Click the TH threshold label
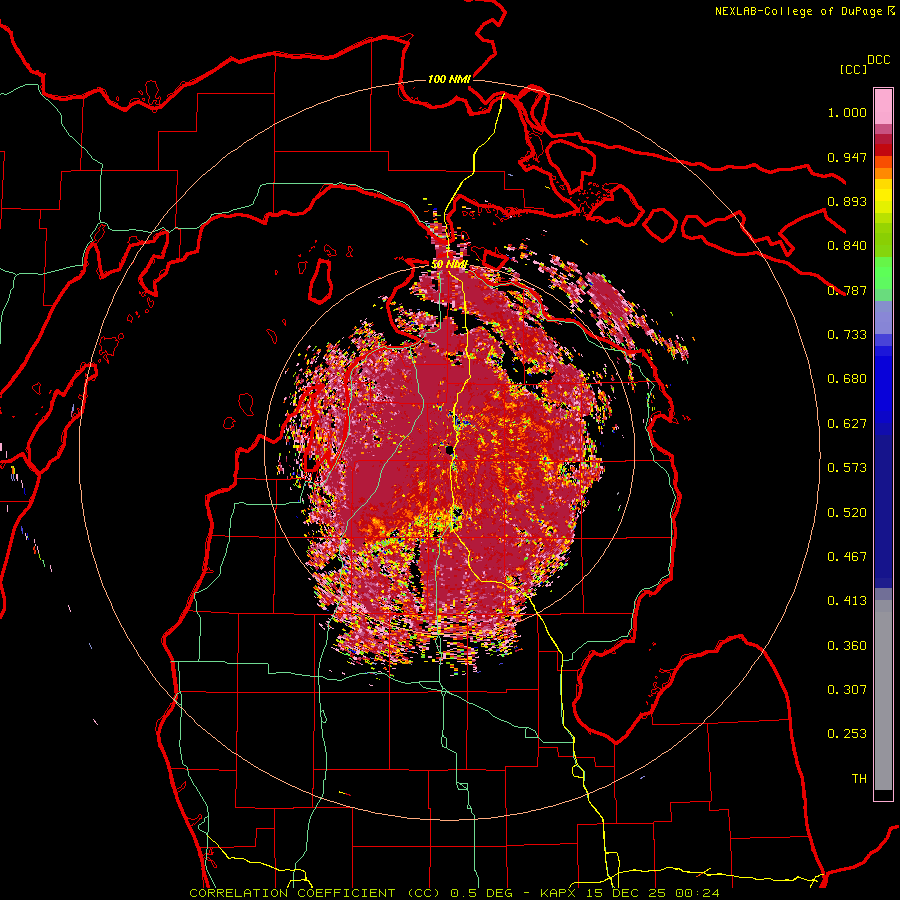 [859, 779]
